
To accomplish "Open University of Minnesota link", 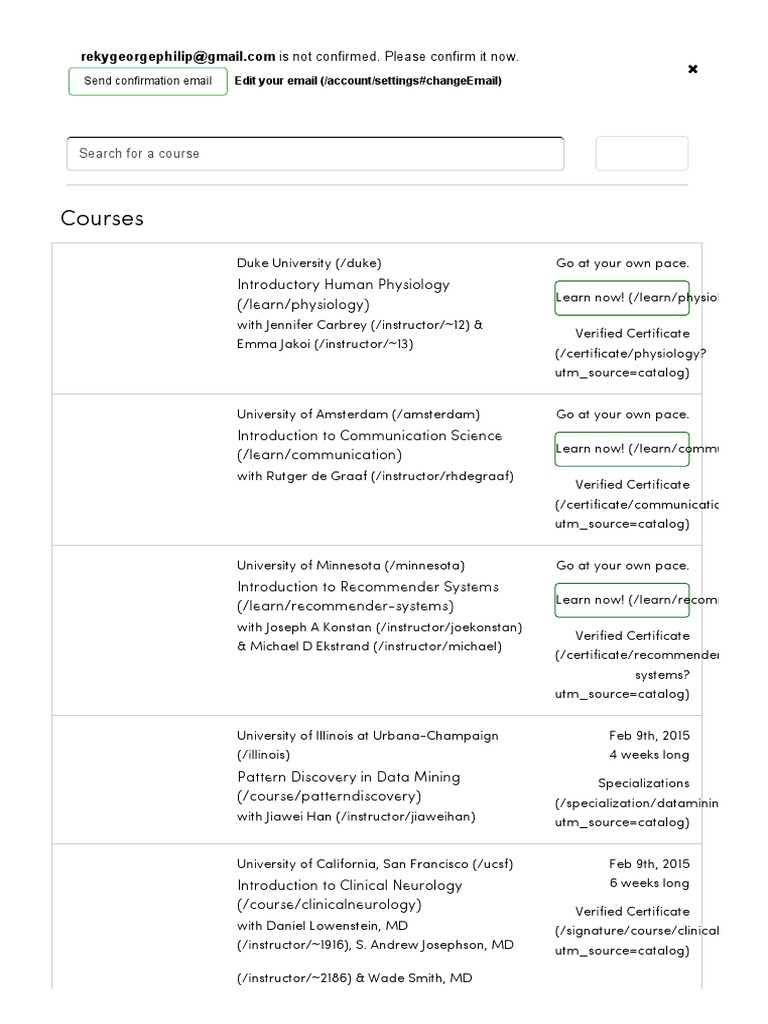I will pos(350,565).
